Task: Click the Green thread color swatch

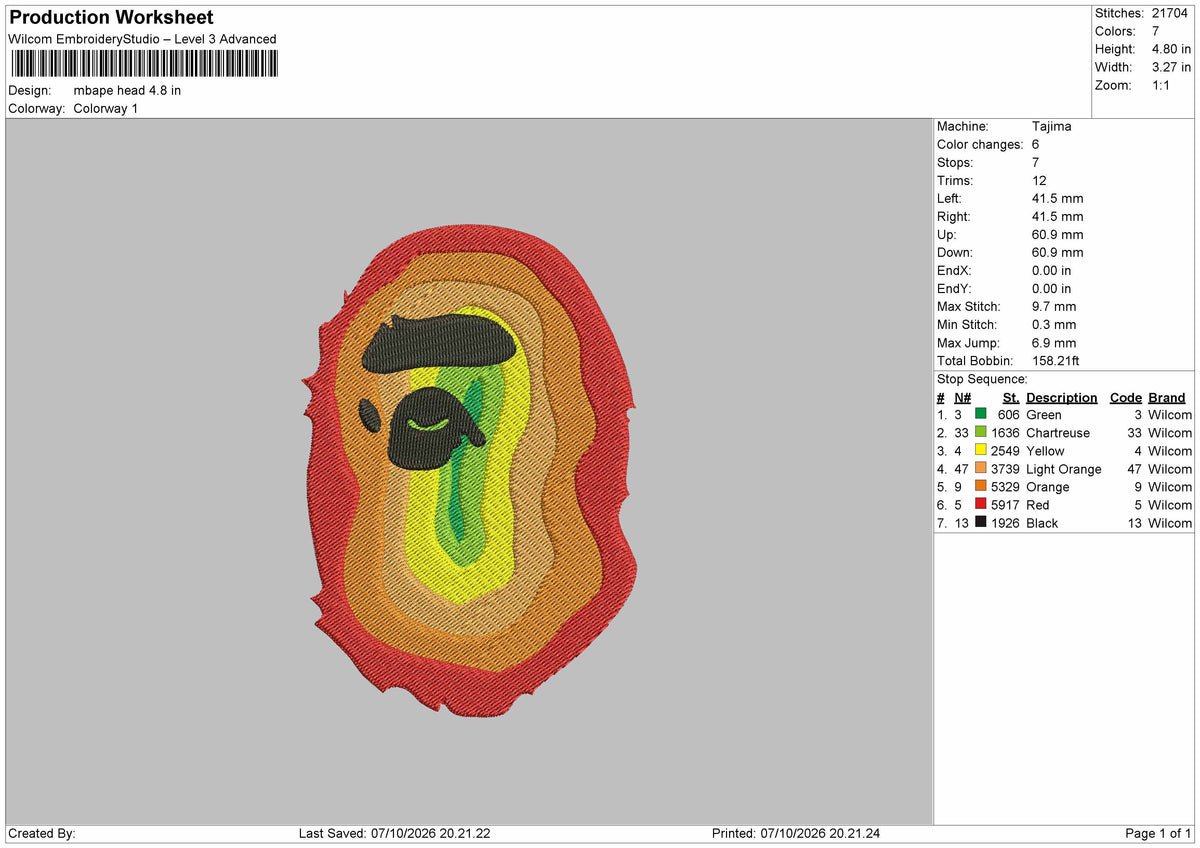Action: [981, 415]
